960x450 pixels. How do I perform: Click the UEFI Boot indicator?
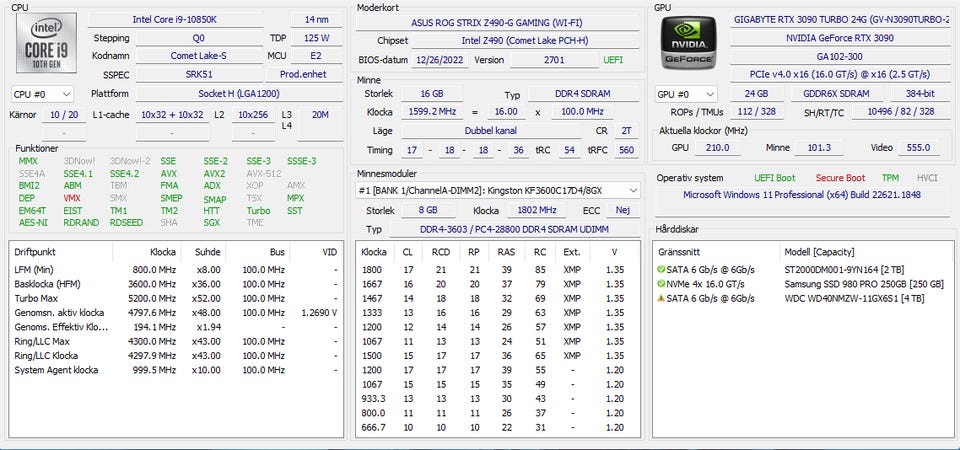click(x=776, y=178)
